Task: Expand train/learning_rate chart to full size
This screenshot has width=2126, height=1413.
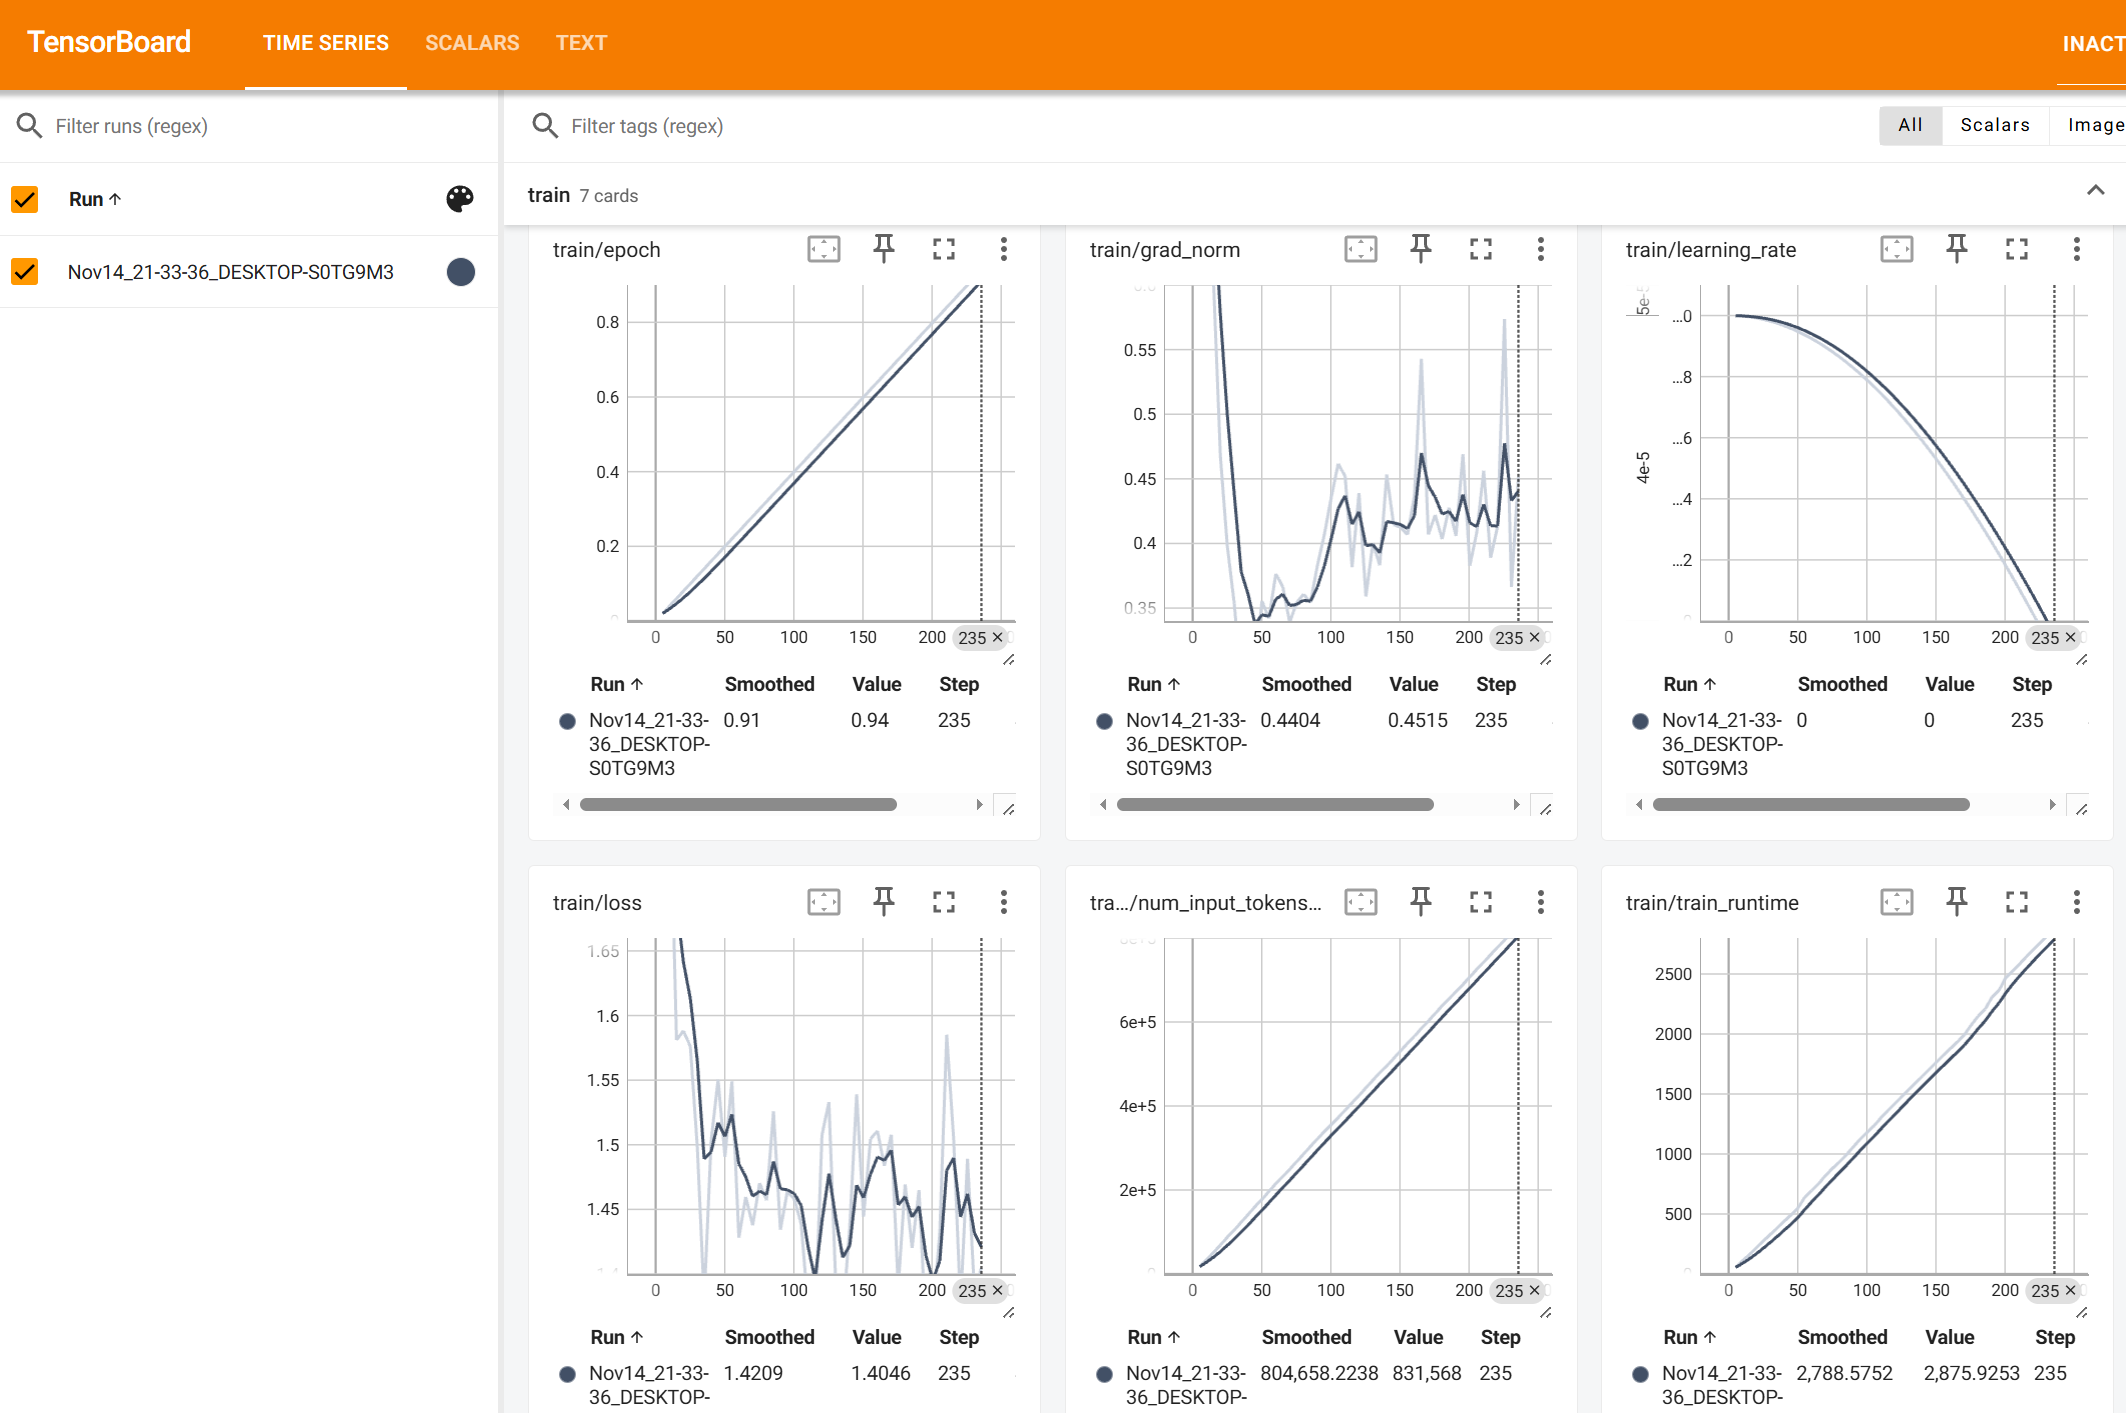Action: [x=2016, y=249]
